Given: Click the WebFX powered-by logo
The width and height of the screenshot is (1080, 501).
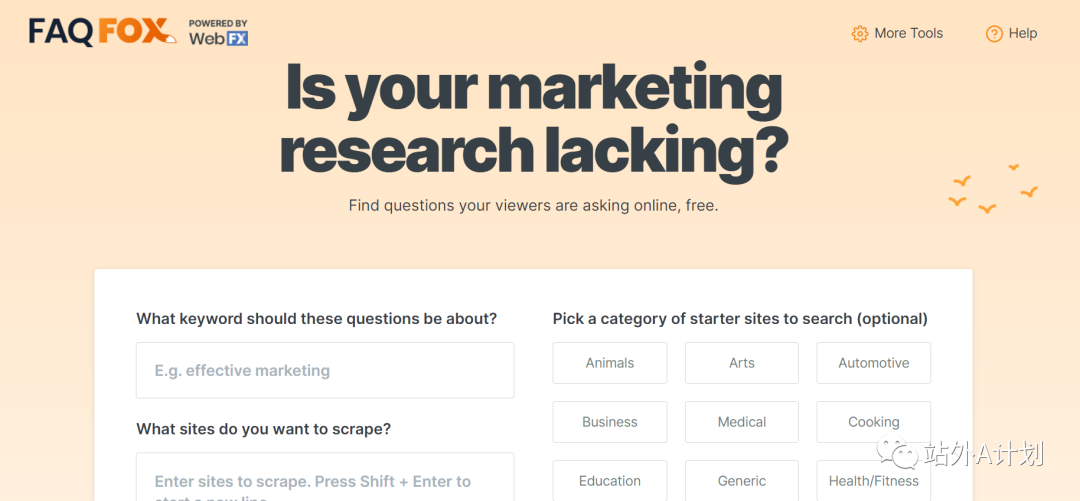Looking at the screenshot, I should [x=218, y=33].
